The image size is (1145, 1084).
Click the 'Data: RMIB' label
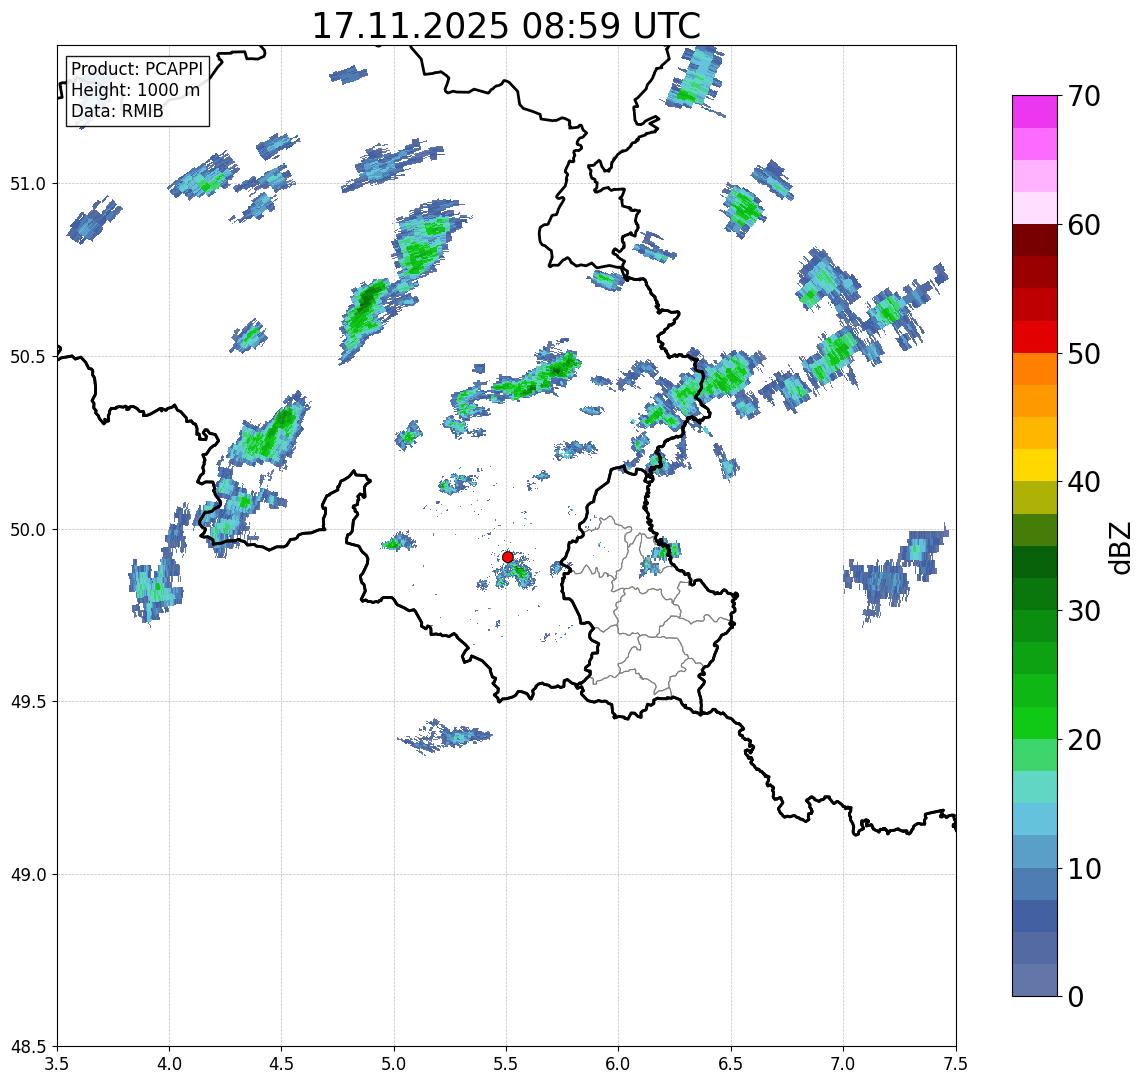(x=117, y=111)
